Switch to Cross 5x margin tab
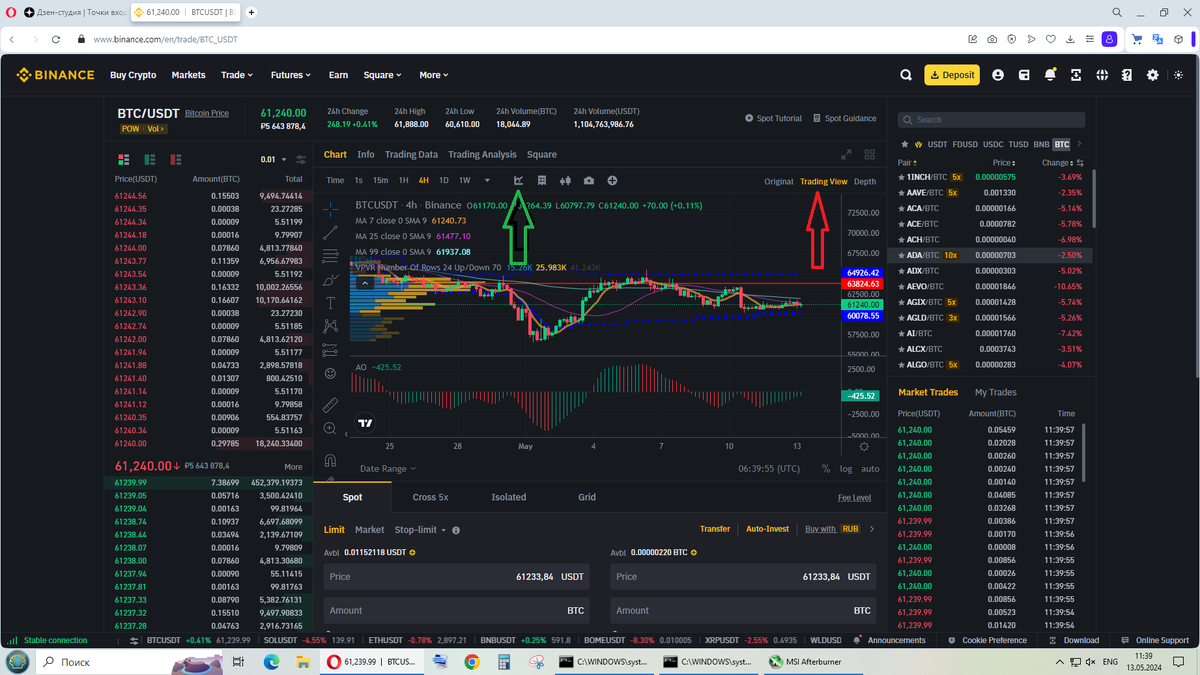1200x675 pixels. coord(430,497)
